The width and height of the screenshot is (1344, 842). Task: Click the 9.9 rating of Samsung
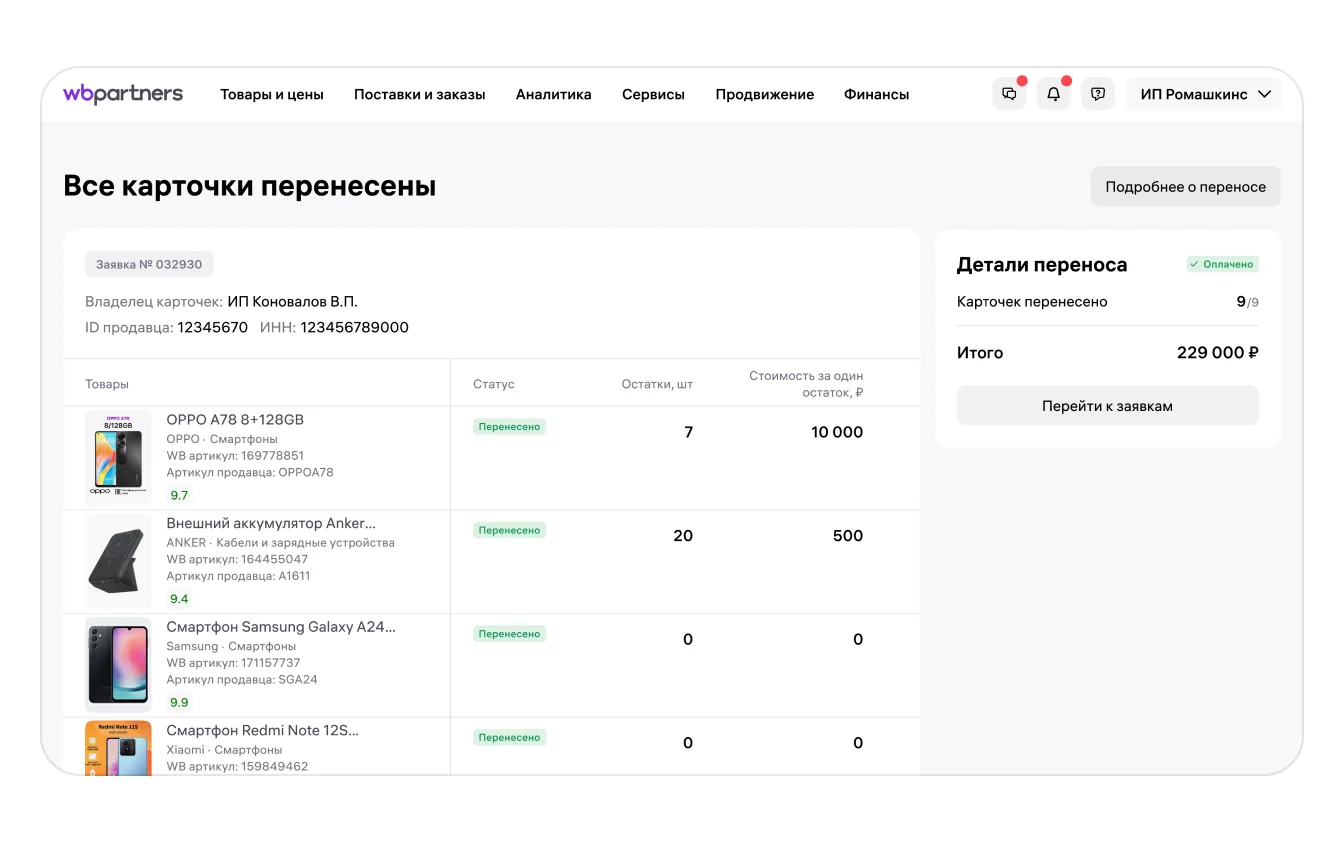coord(179,702)
